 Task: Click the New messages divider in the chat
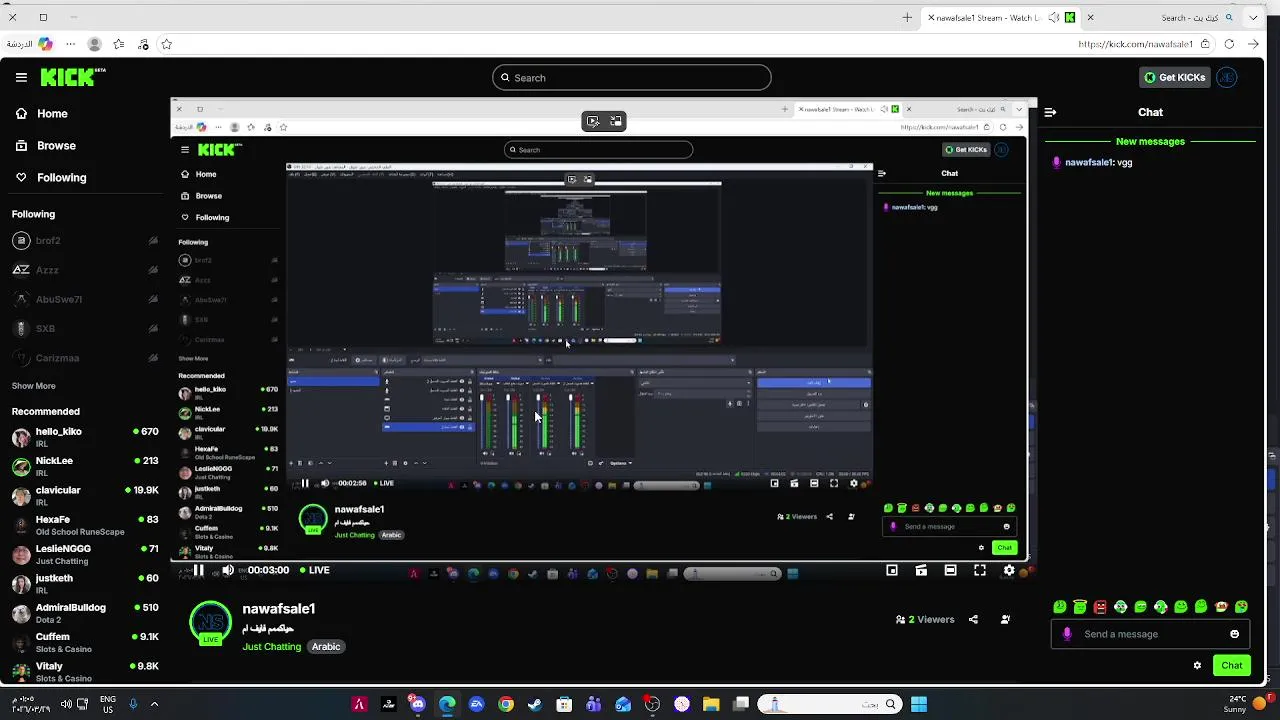[x=1150, y=141]
